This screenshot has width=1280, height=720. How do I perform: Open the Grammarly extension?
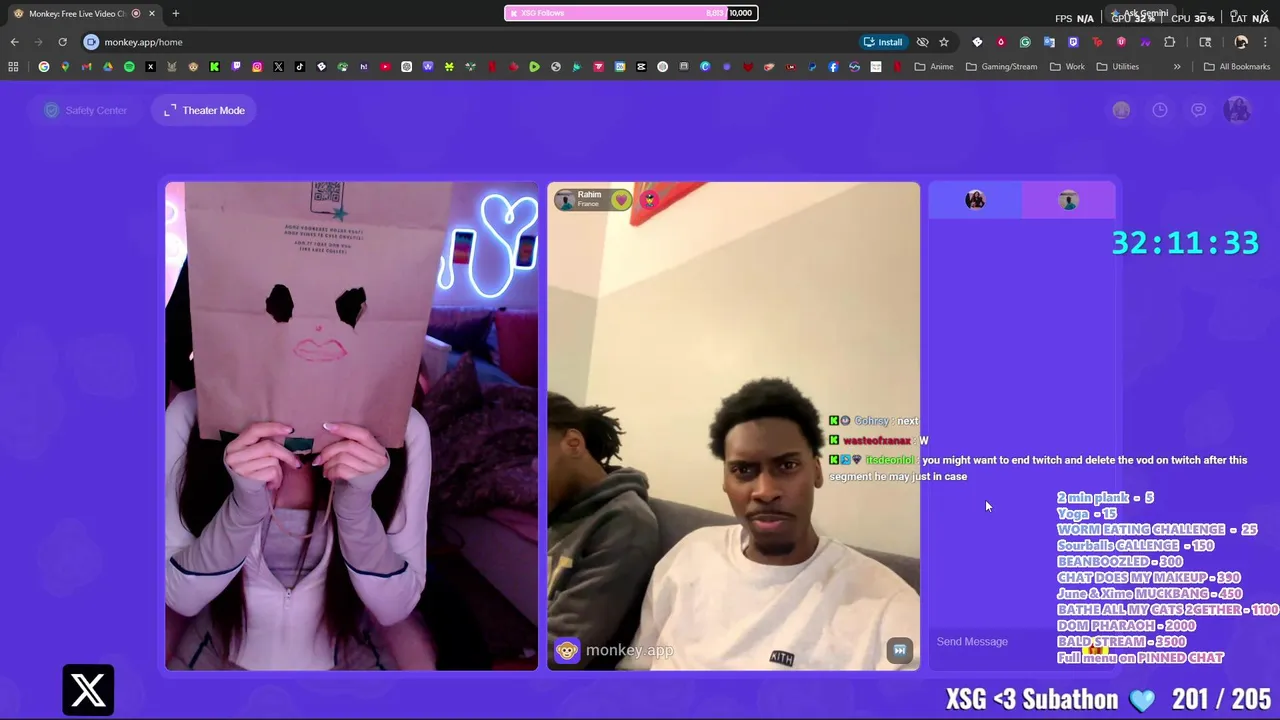(1025, 42)
